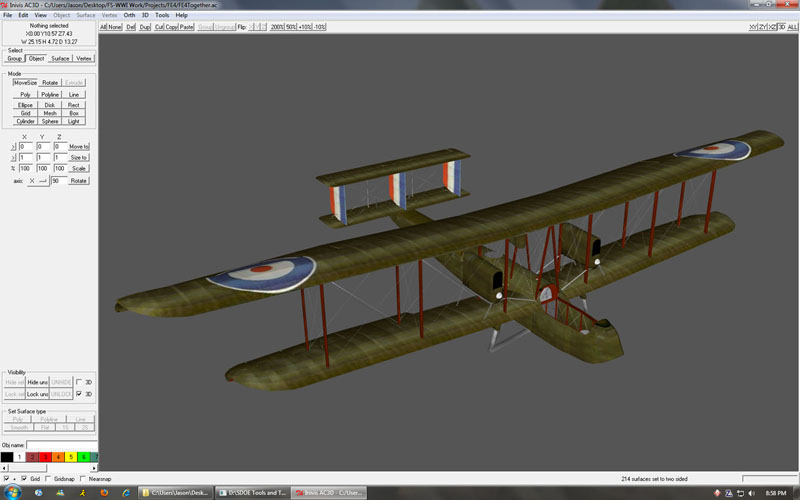Click the Dup duplicate toolbar button
Image resolution: width=800 pixels, height=500 pixels.
coord(145,27)
